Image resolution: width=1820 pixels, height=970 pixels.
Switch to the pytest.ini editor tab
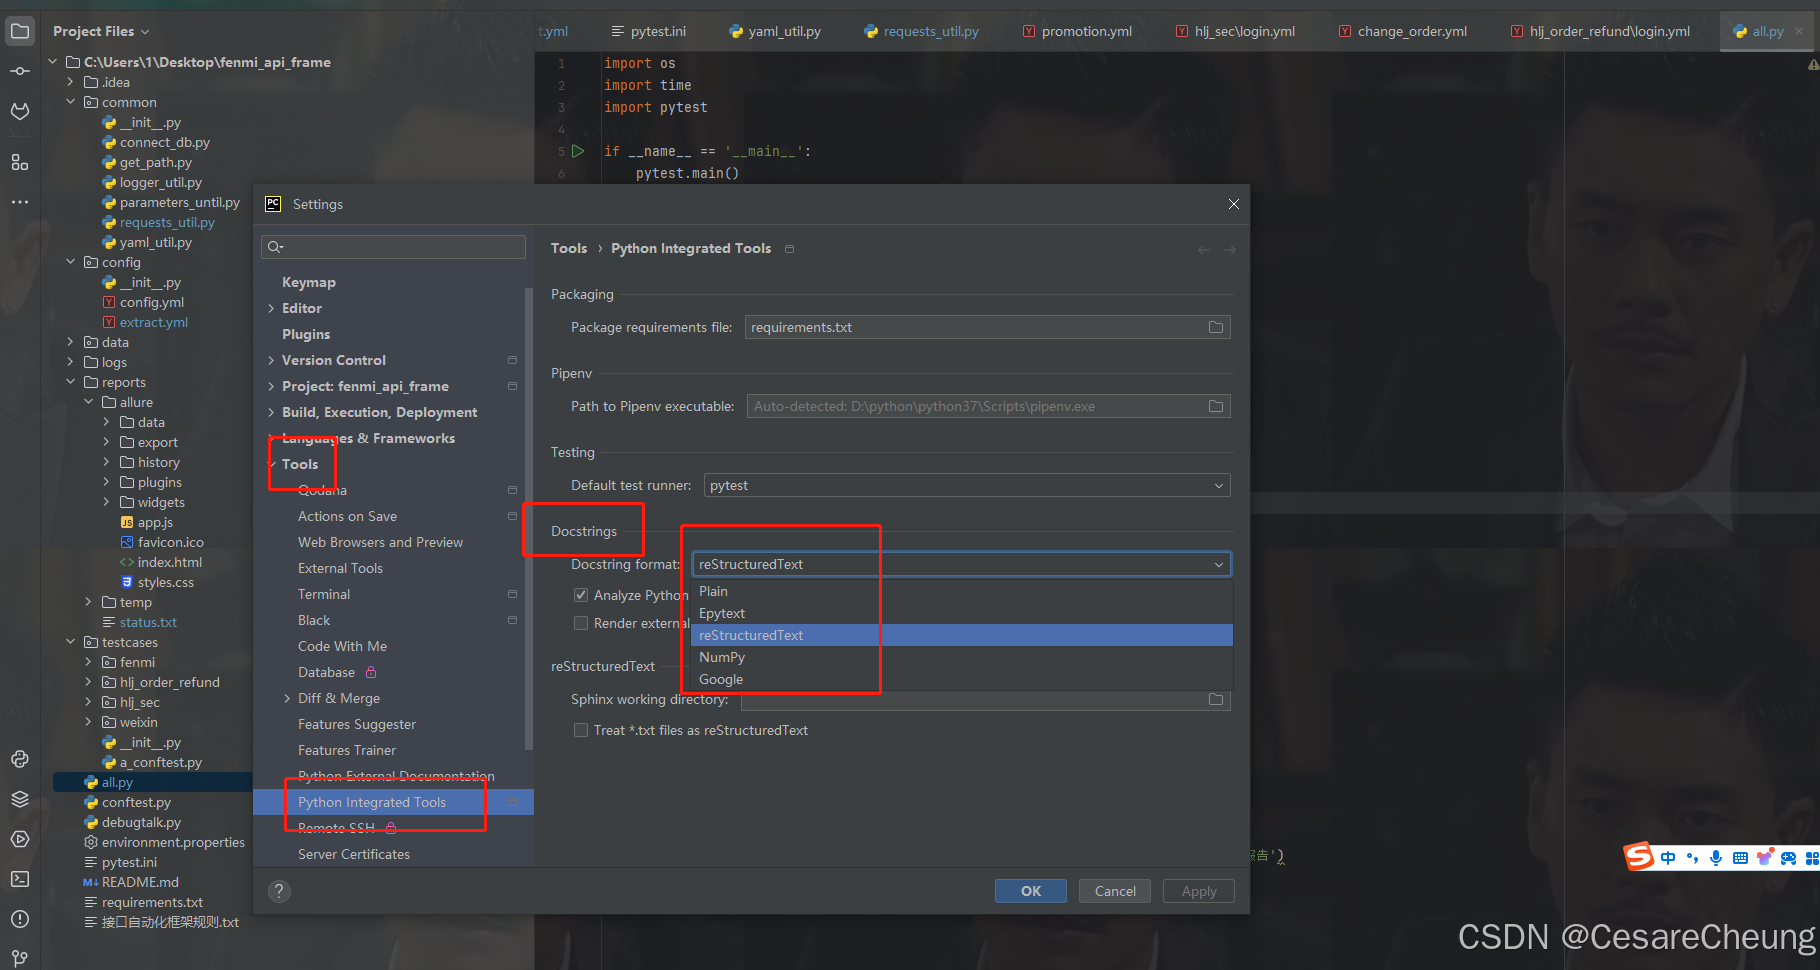648,31
